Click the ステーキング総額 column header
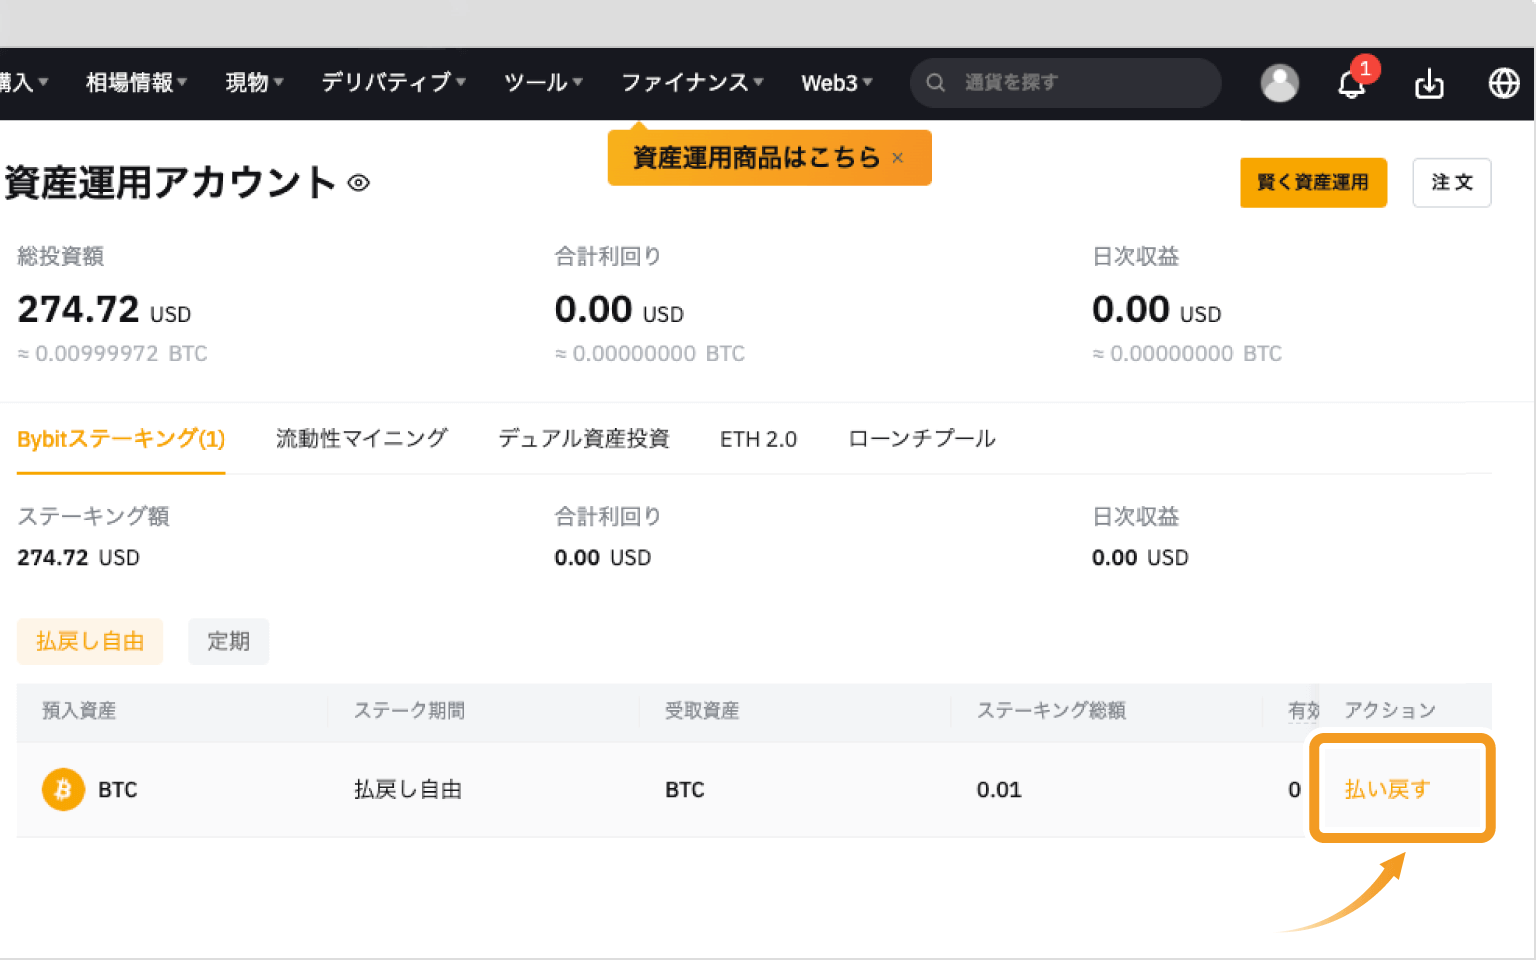Viewport: 1536px width, 960px height. coord(1051,711)
